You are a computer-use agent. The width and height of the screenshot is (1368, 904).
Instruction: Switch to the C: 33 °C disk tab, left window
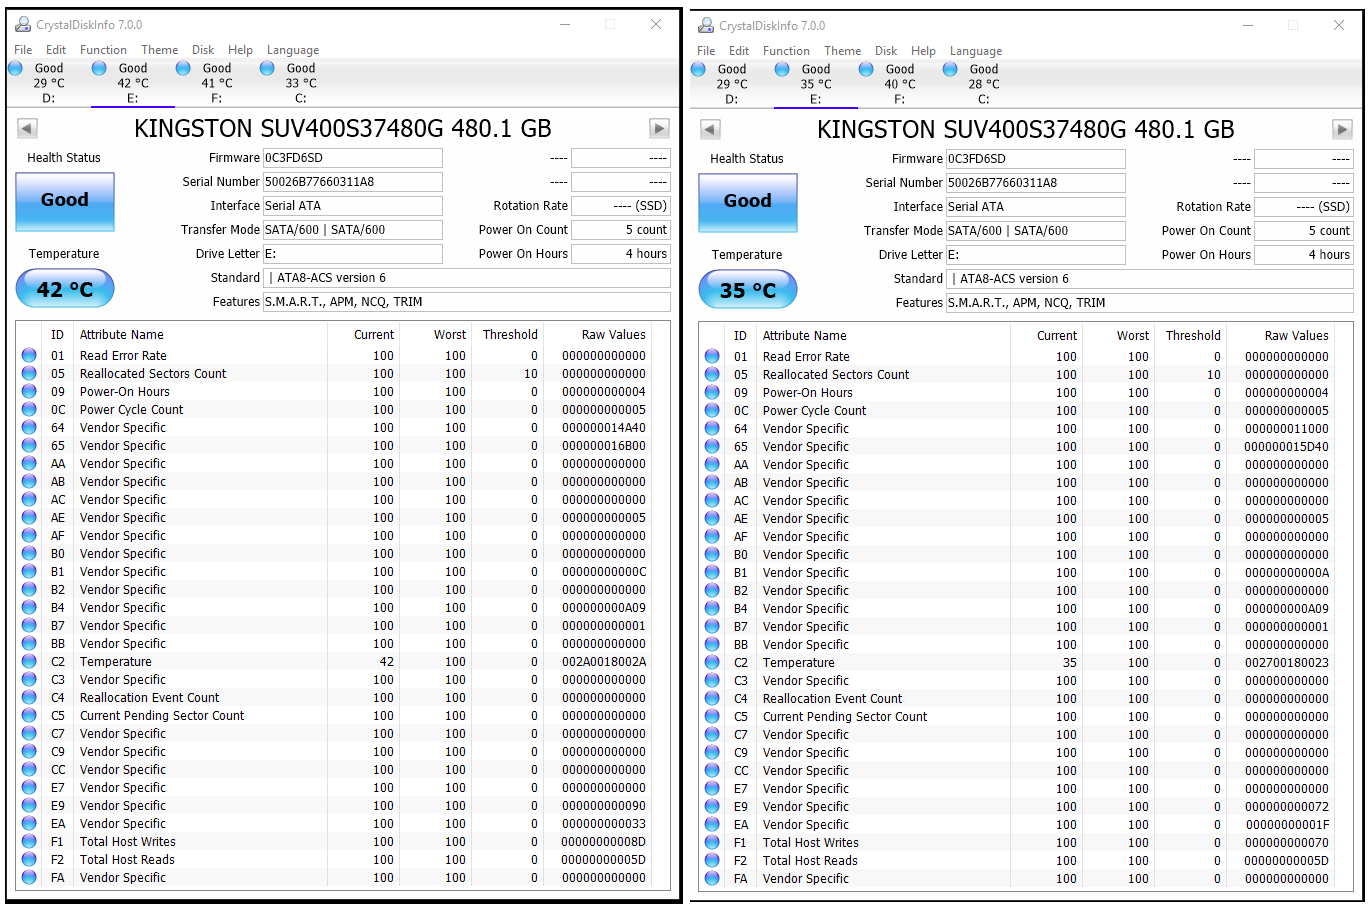point(300,83)
